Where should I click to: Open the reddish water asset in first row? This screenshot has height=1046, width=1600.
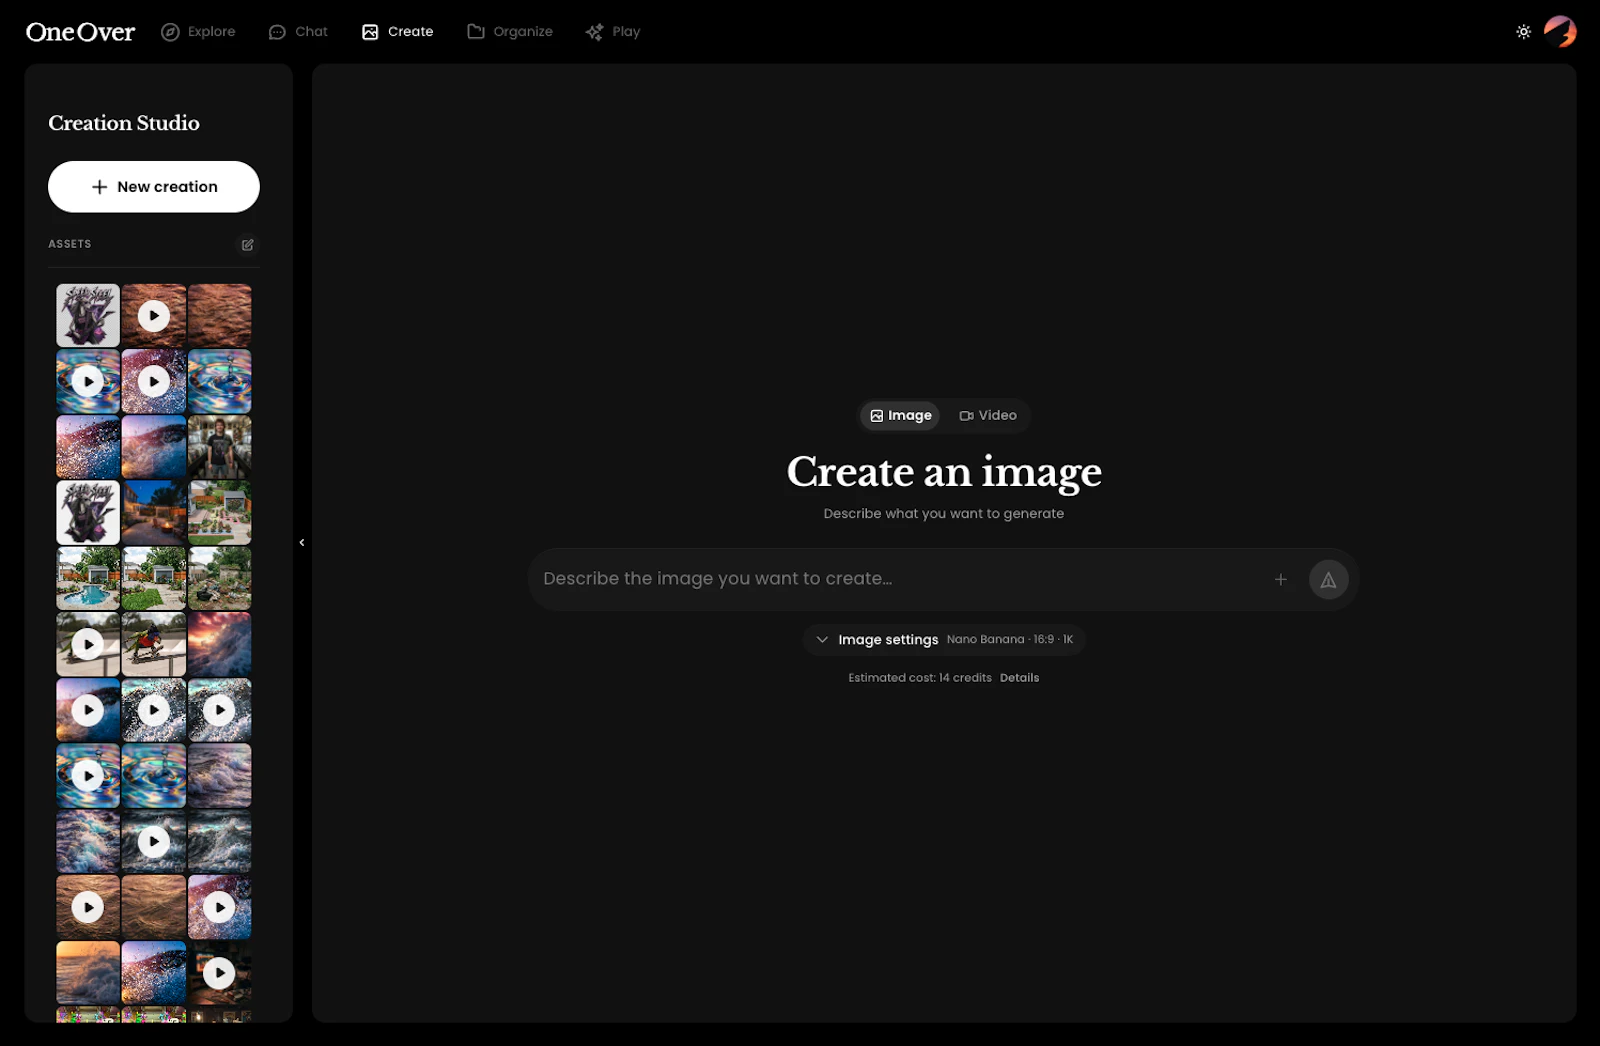[x=220, y=316]
